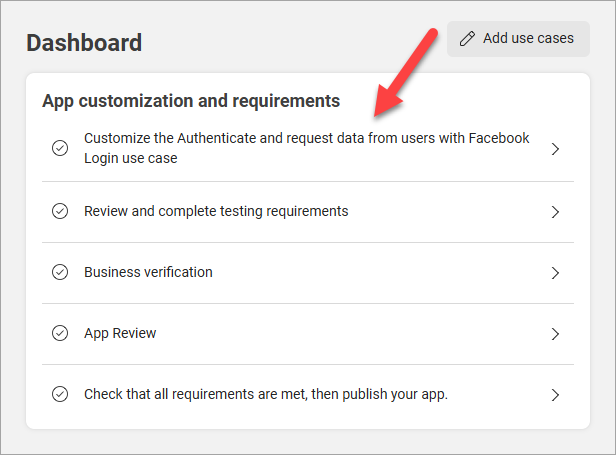Open Customize the Authenticate and request data item
The height and width of the screenshot is (455, 616).
308,148
